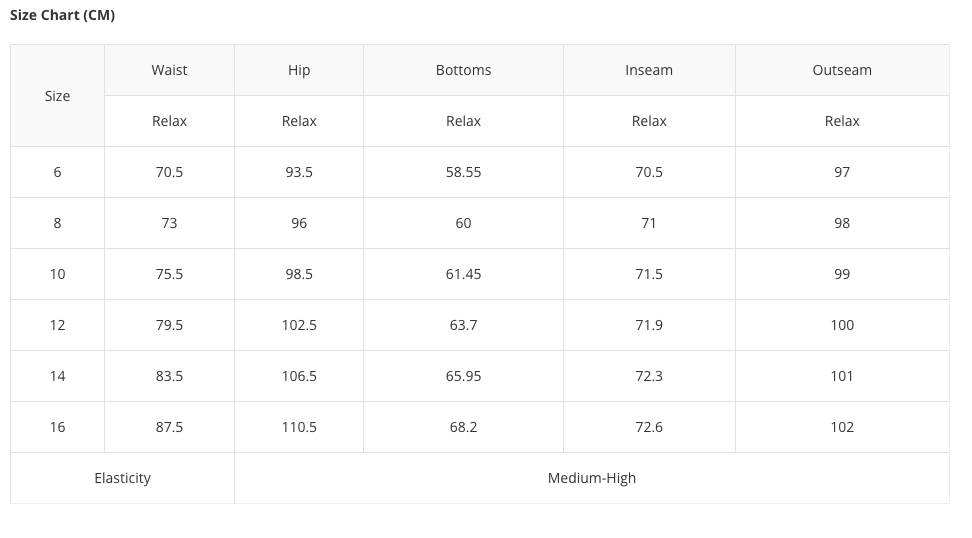Click outseam value 101 for size 14
This screenshot has height=538, width=972.
pos(842,376)
